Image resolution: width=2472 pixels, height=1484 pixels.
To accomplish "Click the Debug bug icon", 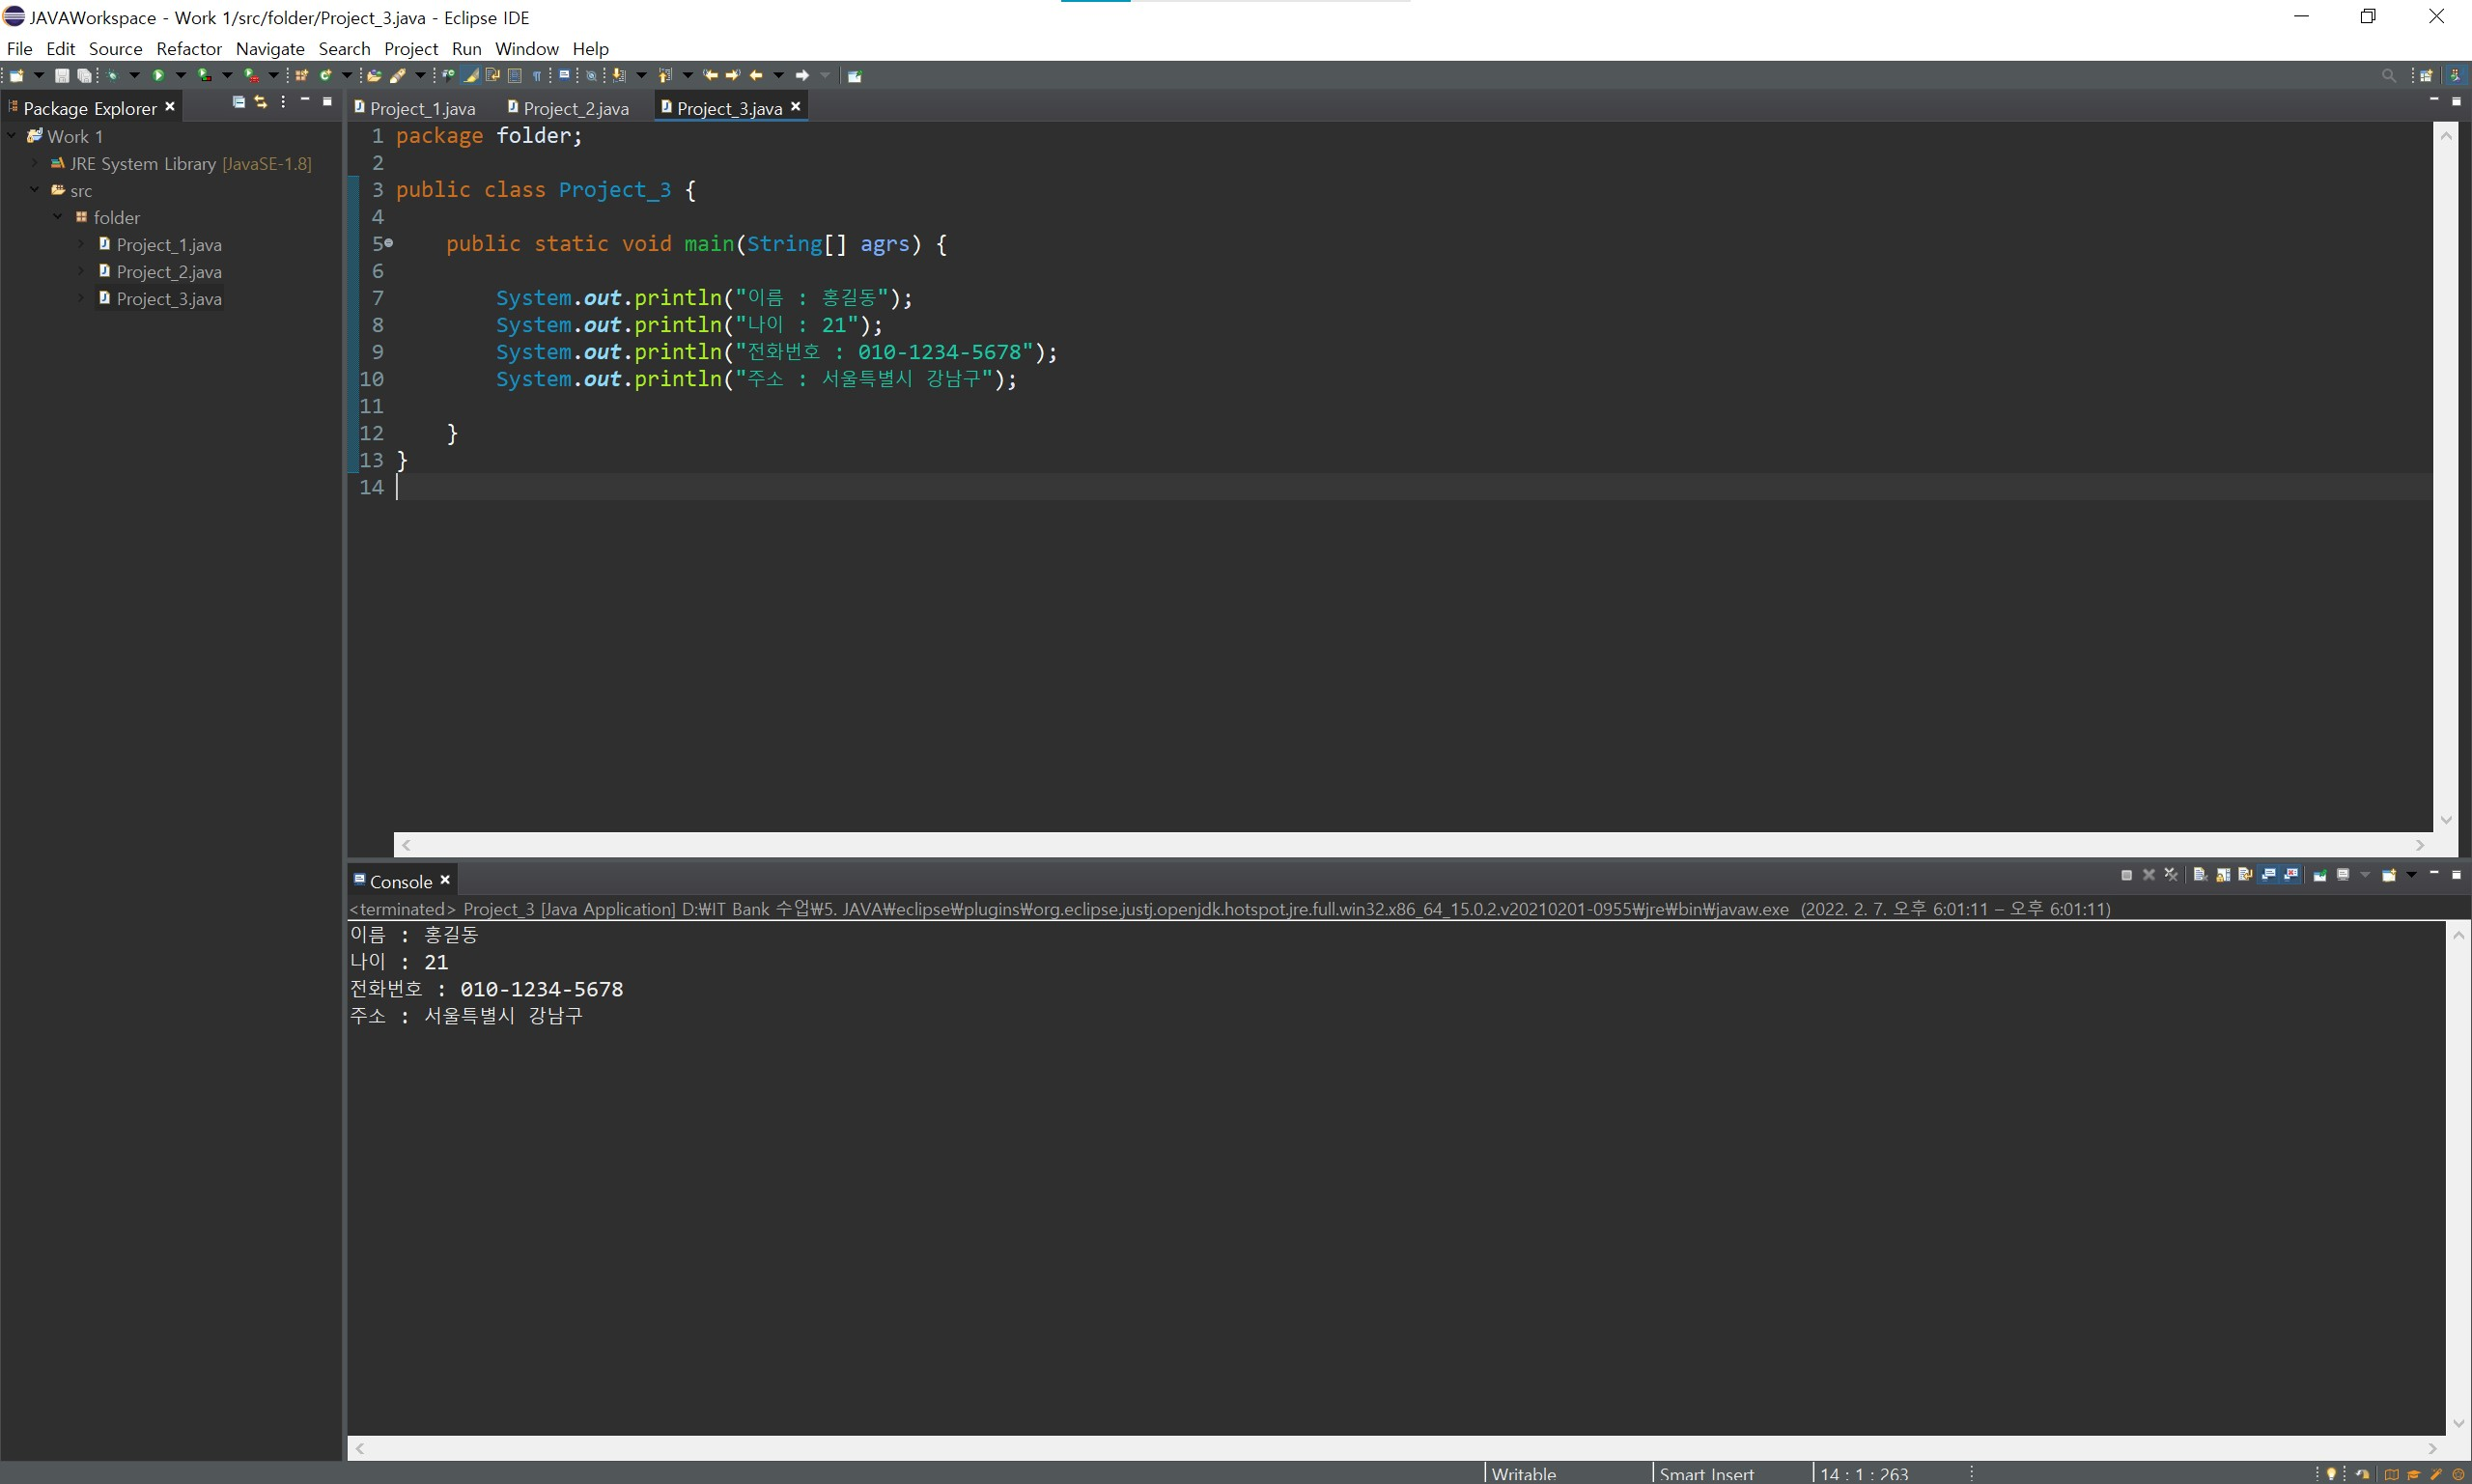I will pyautogui.click(x=112, y=75).
